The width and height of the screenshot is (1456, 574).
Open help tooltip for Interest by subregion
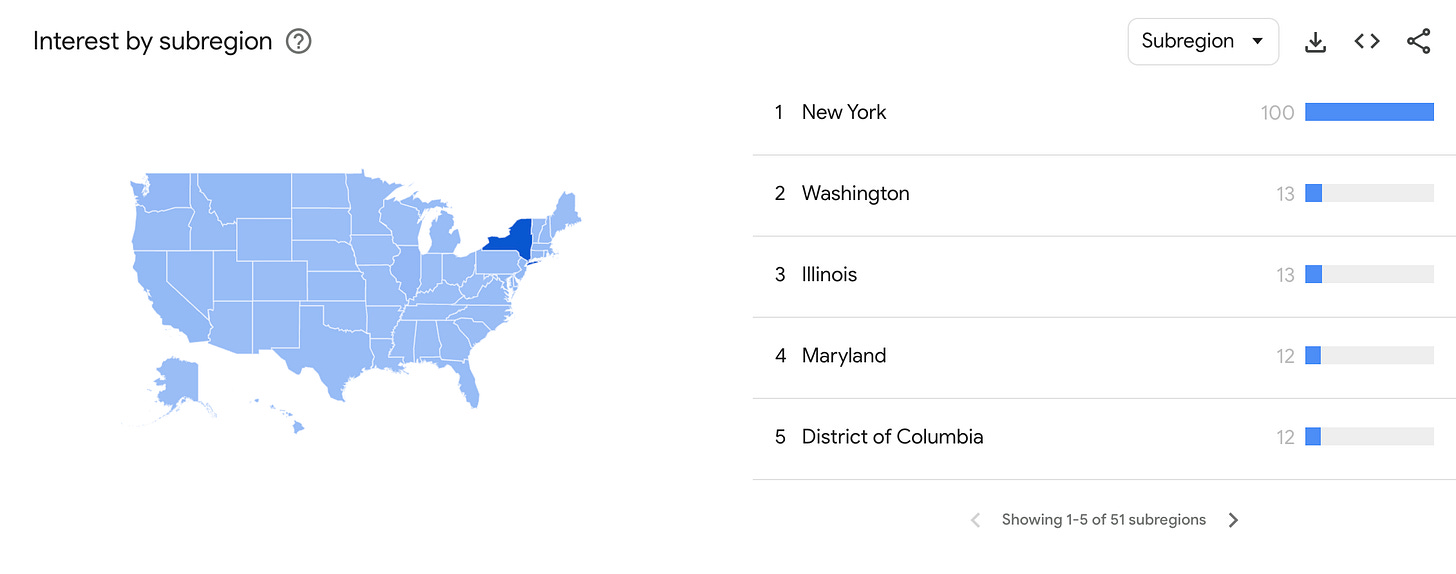click(x=298, y=42)
